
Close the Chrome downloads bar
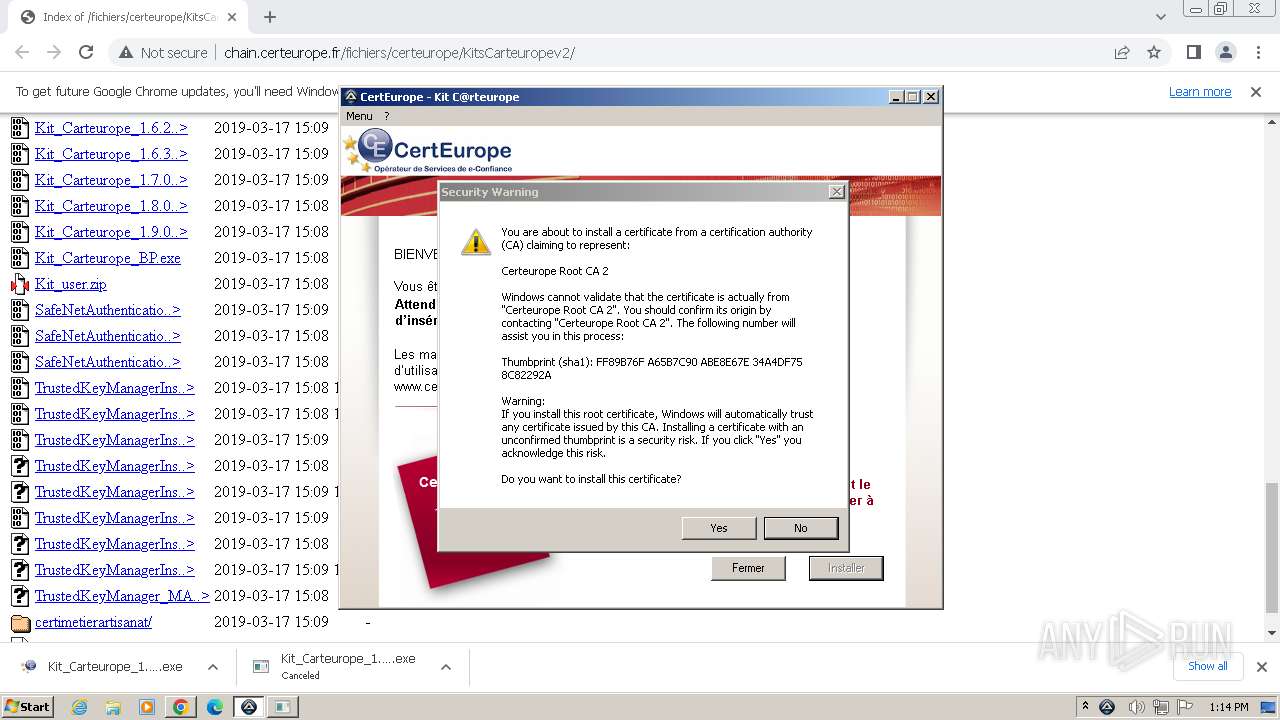point(1261,667)
